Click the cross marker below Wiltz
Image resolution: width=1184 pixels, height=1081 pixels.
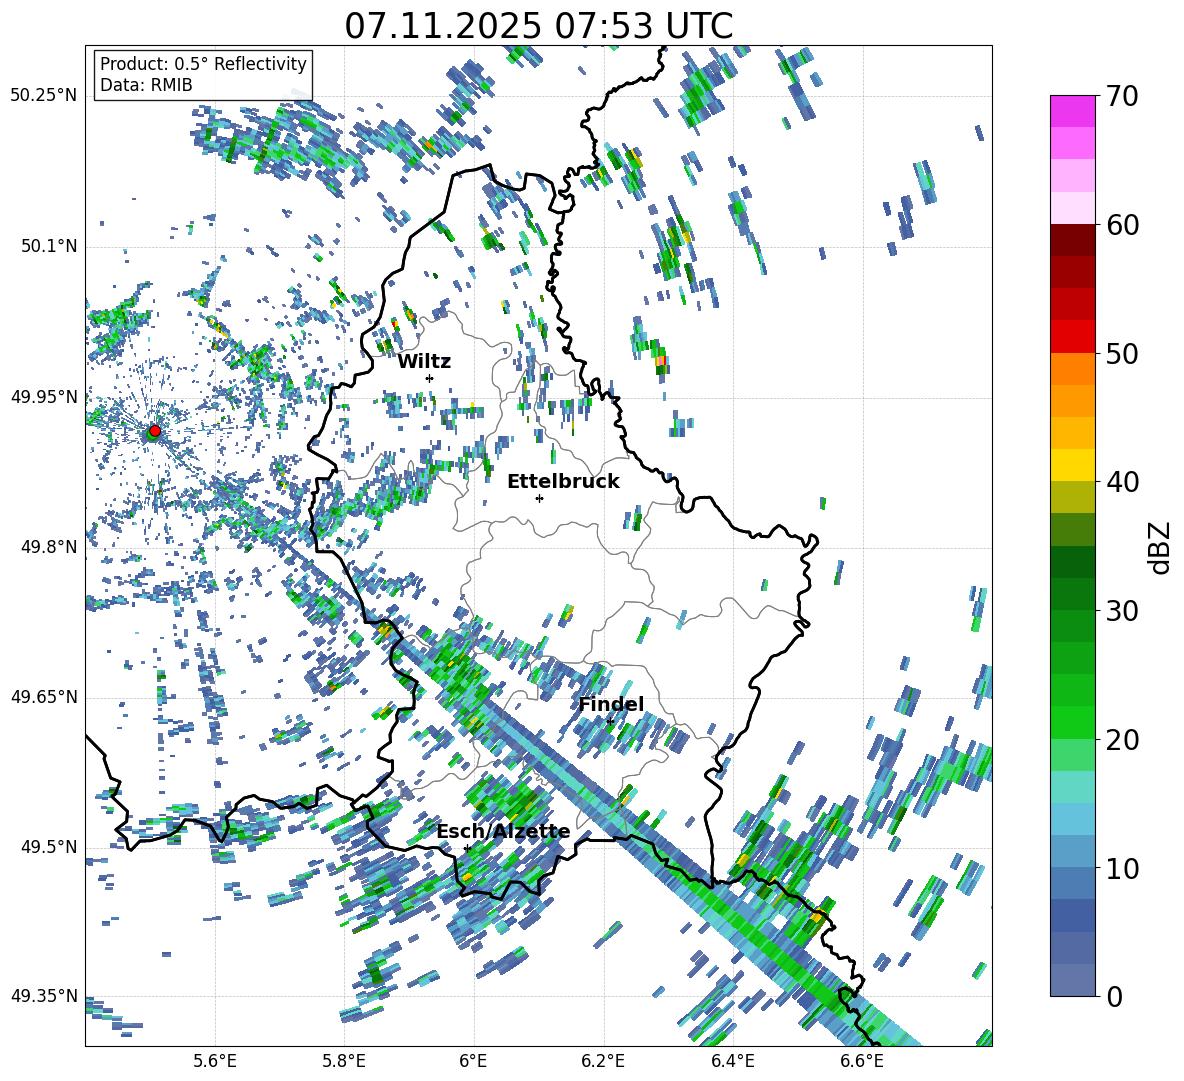click(430, 378)
